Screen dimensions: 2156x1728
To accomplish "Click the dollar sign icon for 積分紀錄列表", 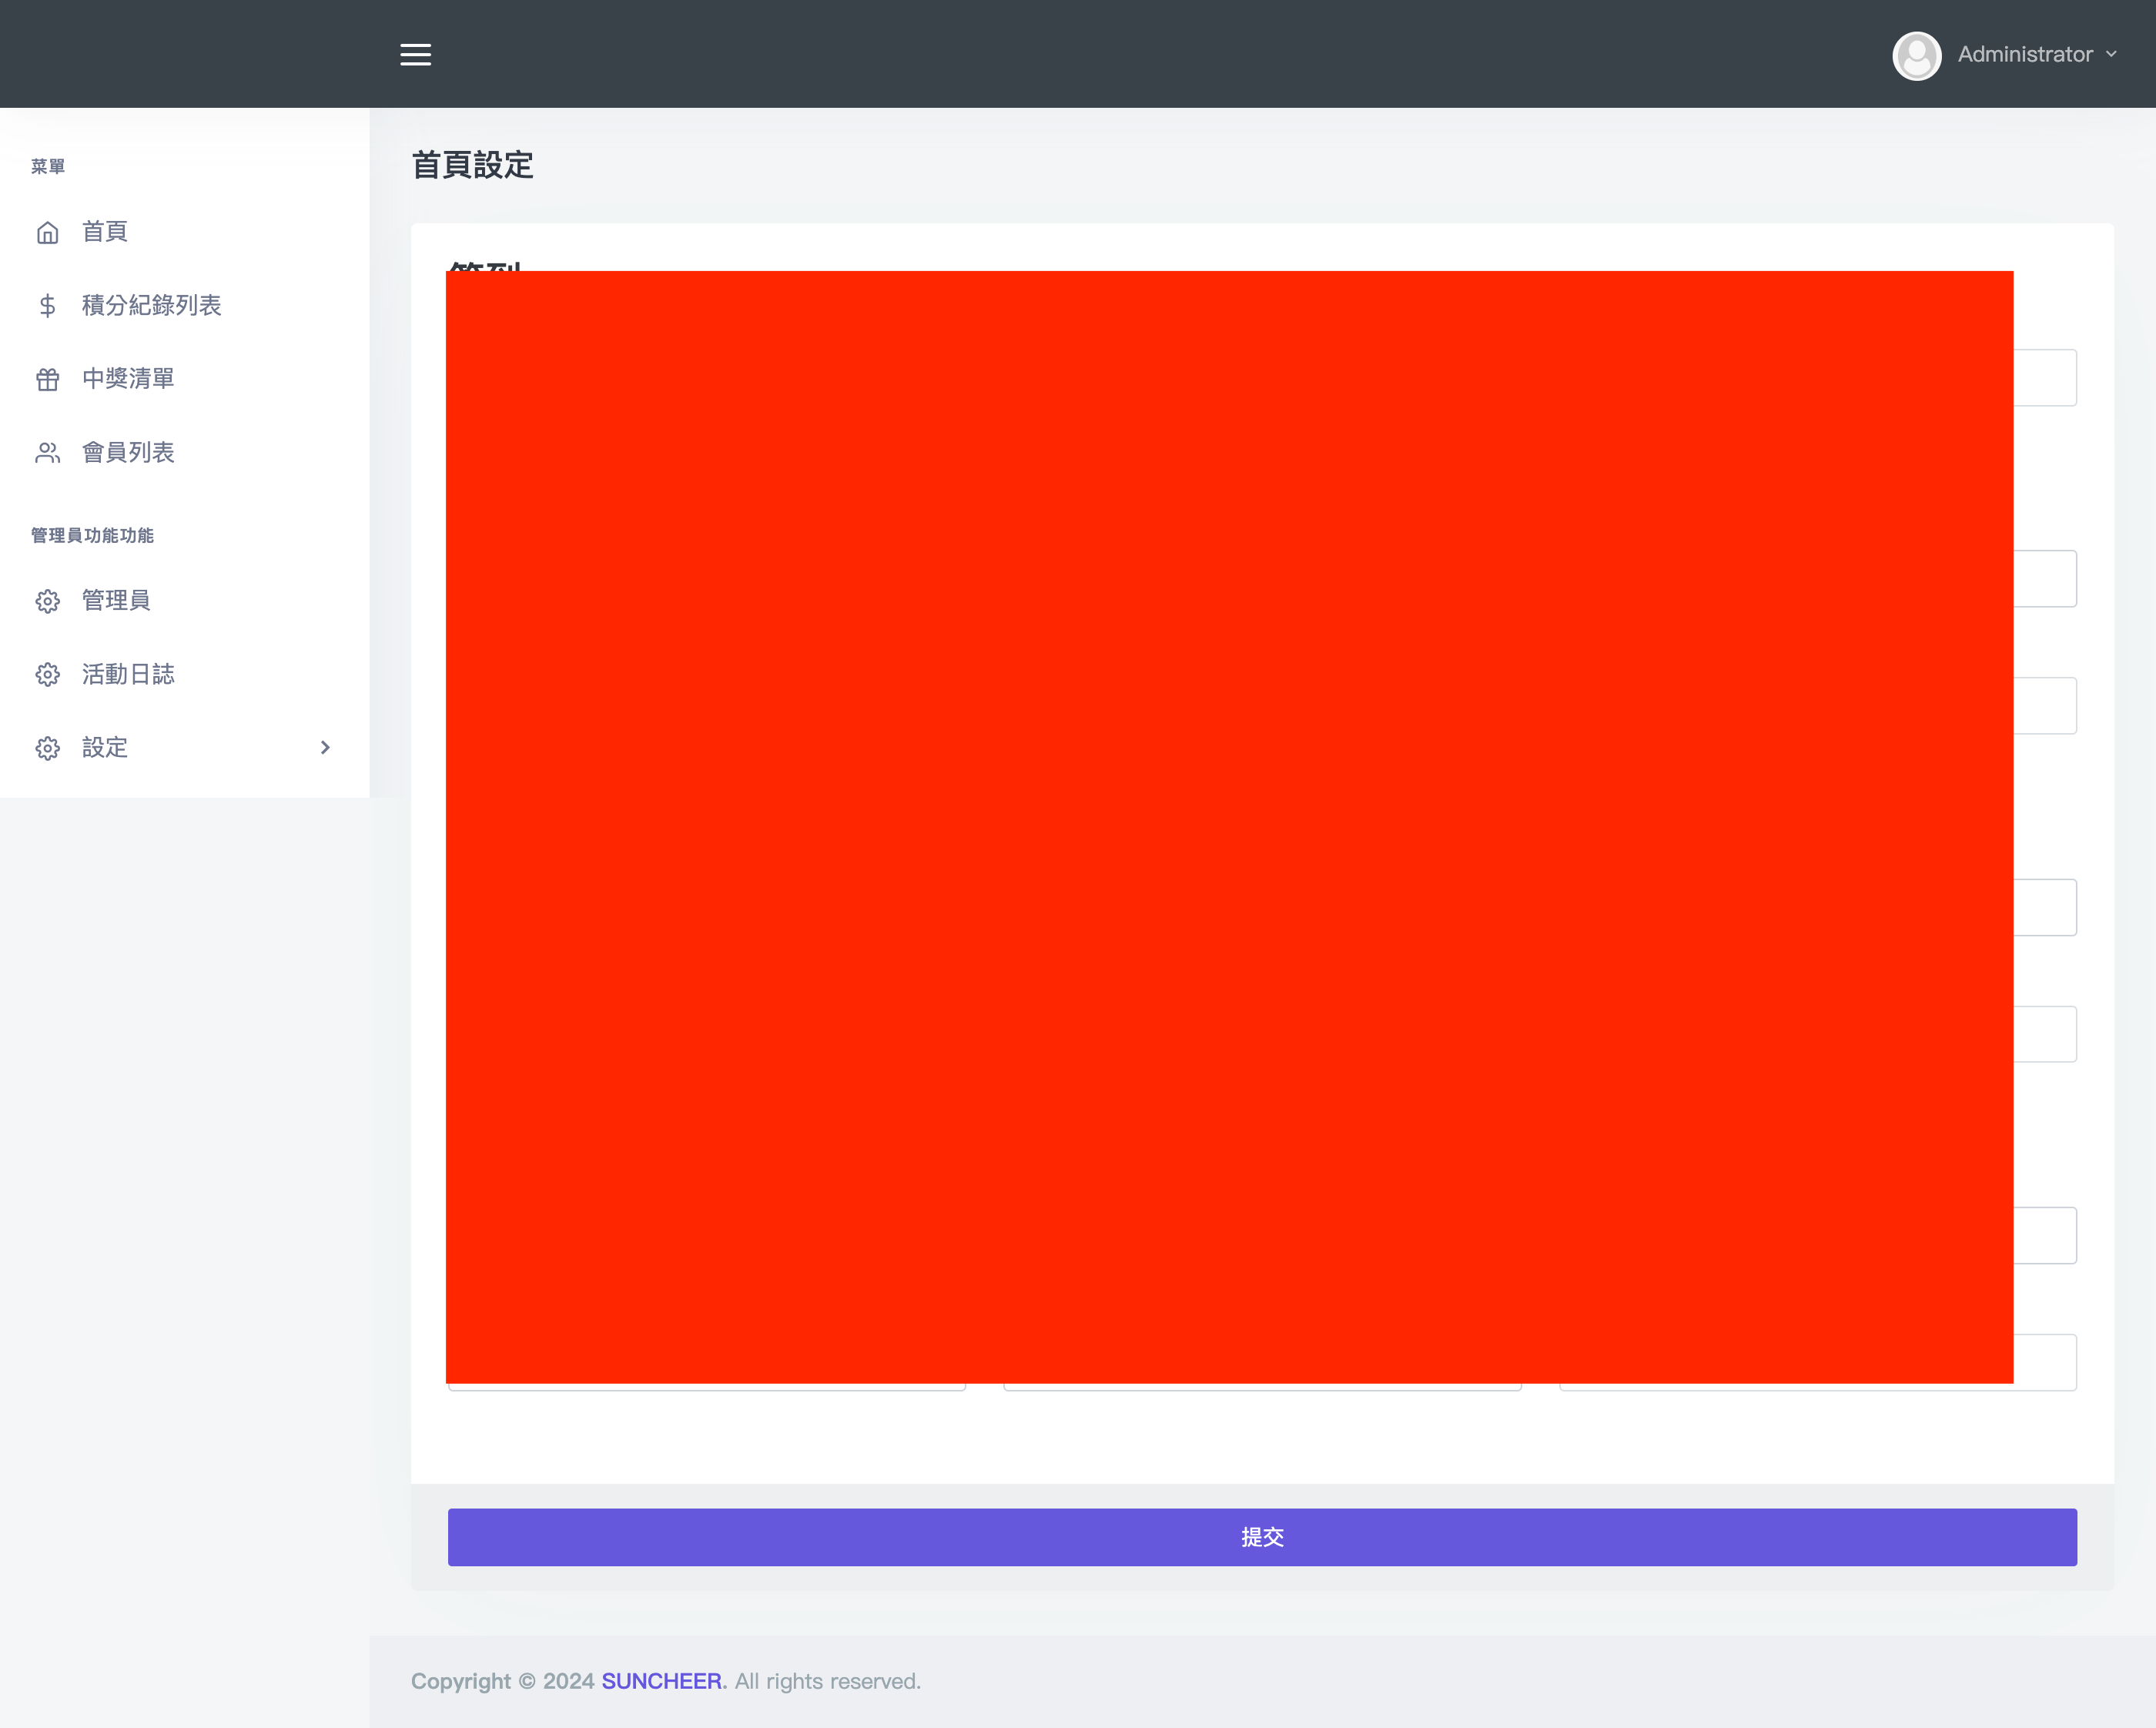I will [x=47, y=306].
